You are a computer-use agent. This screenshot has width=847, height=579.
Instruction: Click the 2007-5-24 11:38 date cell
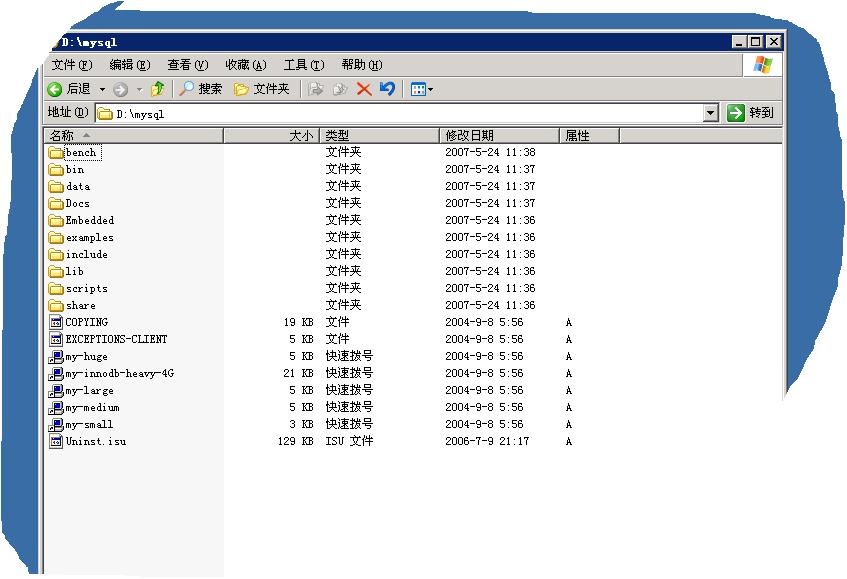(x=490, y=153)
